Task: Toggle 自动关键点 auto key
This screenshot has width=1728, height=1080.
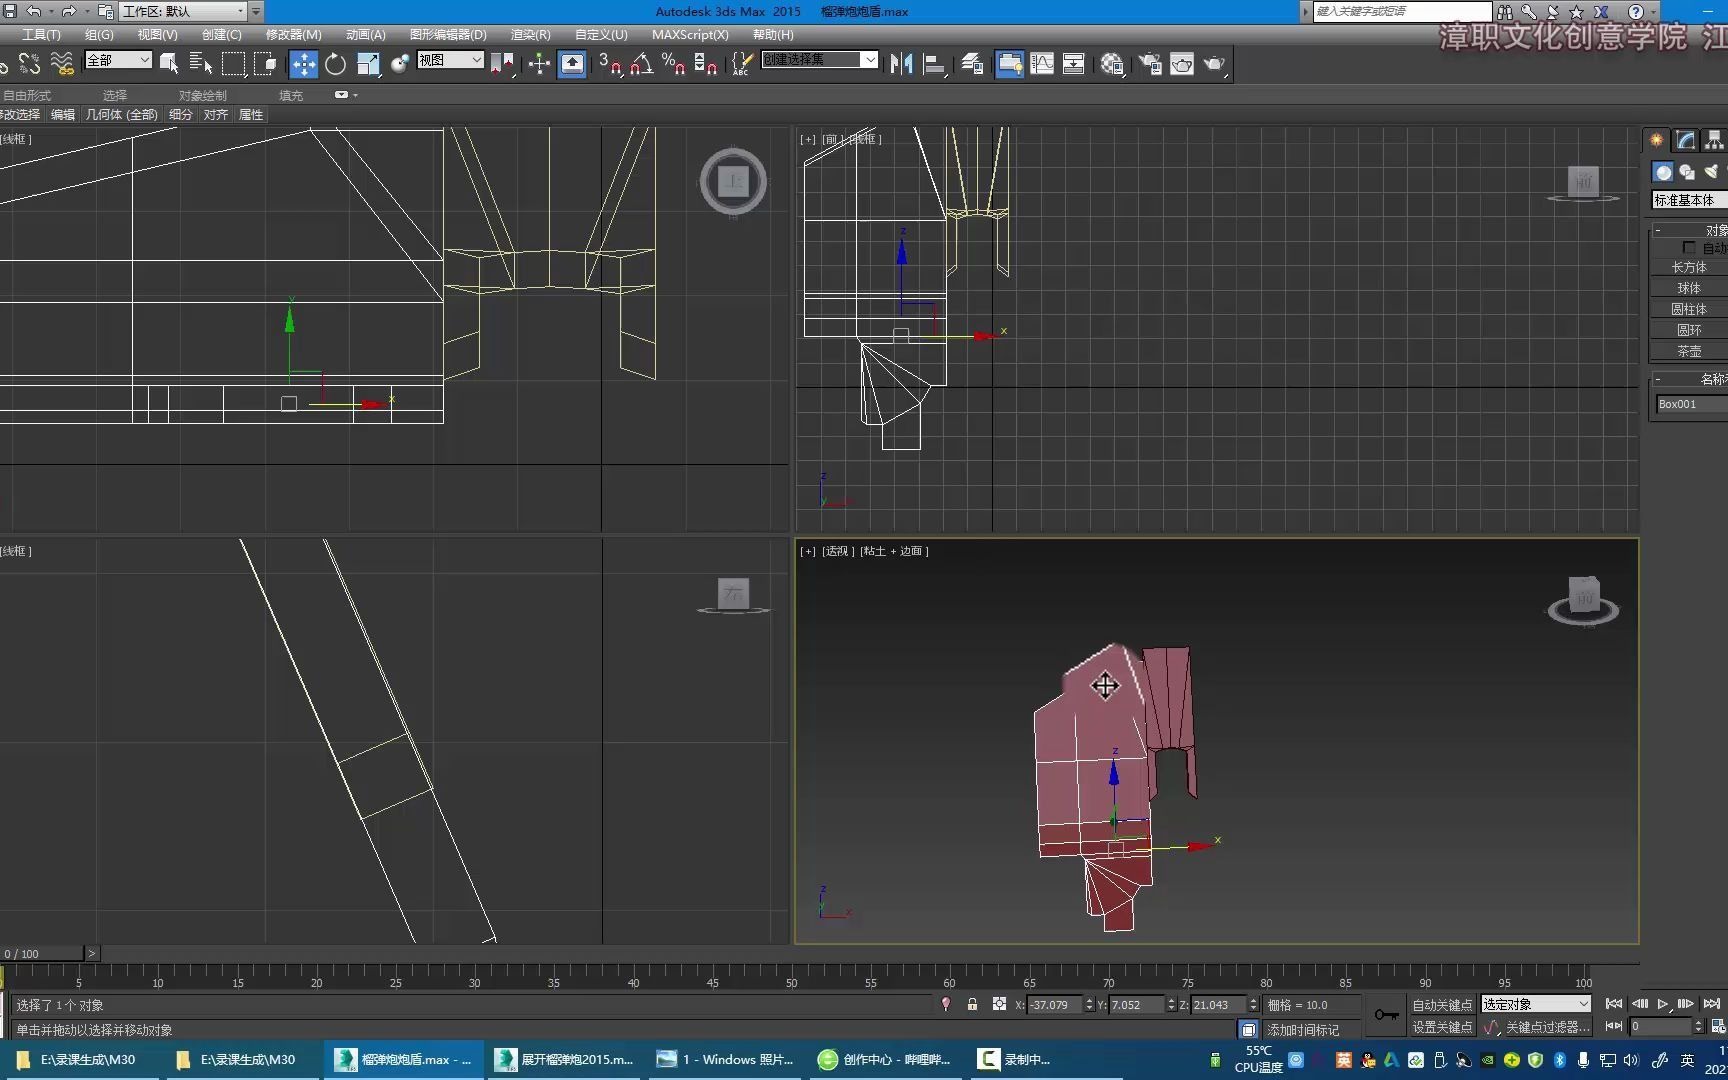Action: point(1442,1004)
